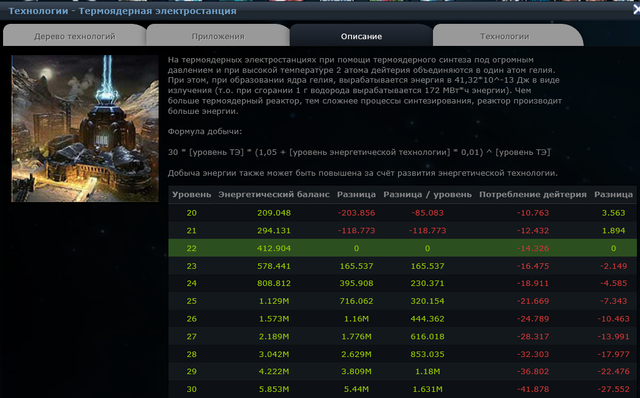Click difference value 716.062

356,301
